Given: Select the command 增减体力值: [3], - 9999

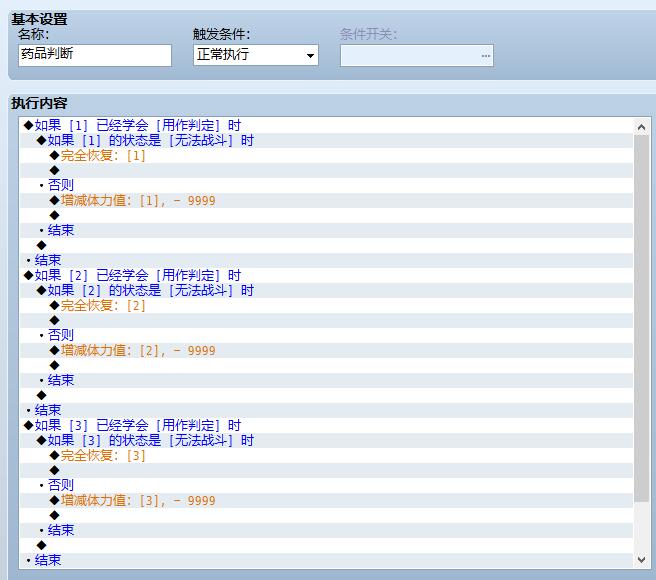Looking at the screenshot, I should (326, 500).
